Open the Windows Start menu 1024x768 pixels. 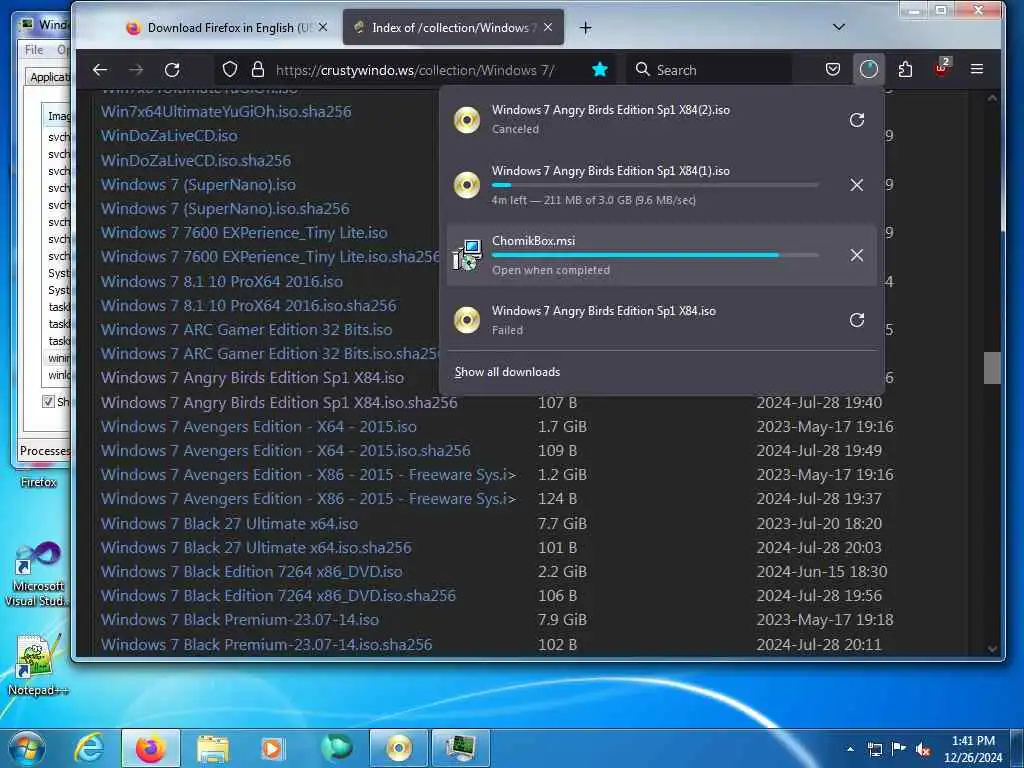[x=26, y=748]
